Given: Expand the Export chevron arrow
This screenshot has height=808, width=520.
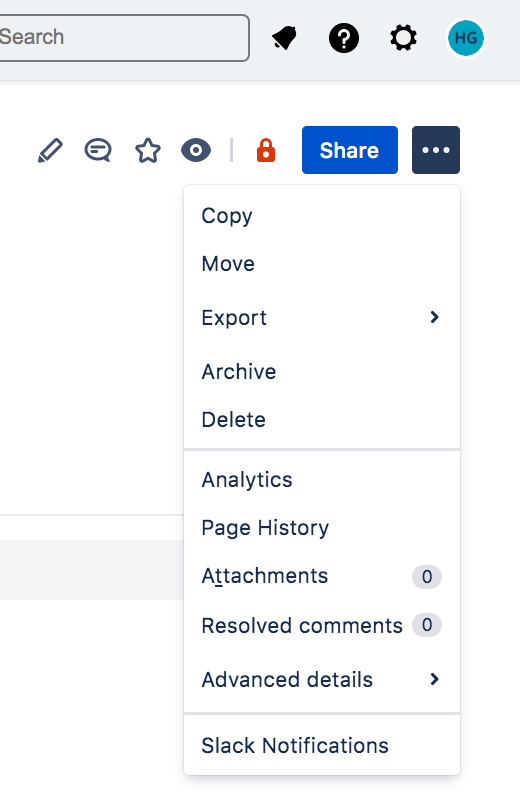Looking at the screenshot, I should [434, 317].
